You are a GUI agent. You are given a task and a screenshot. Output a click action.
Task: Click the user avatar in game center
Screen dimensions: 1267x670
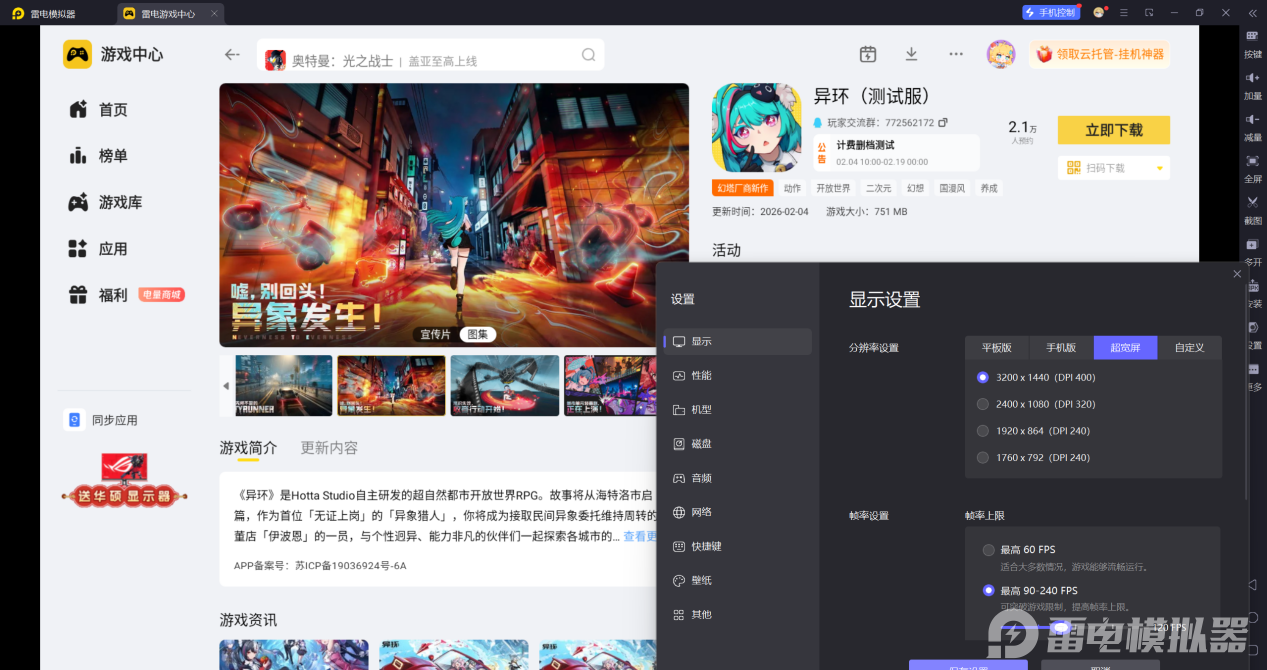[1000, 54]
